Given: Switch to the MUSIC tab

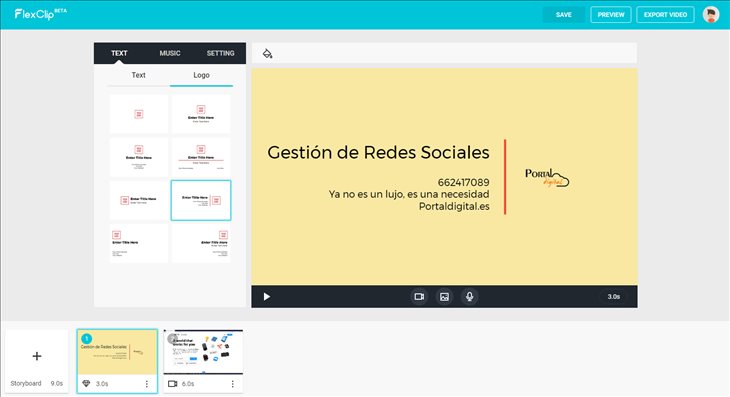Looking at the screenshot, I should coord(170,53).
